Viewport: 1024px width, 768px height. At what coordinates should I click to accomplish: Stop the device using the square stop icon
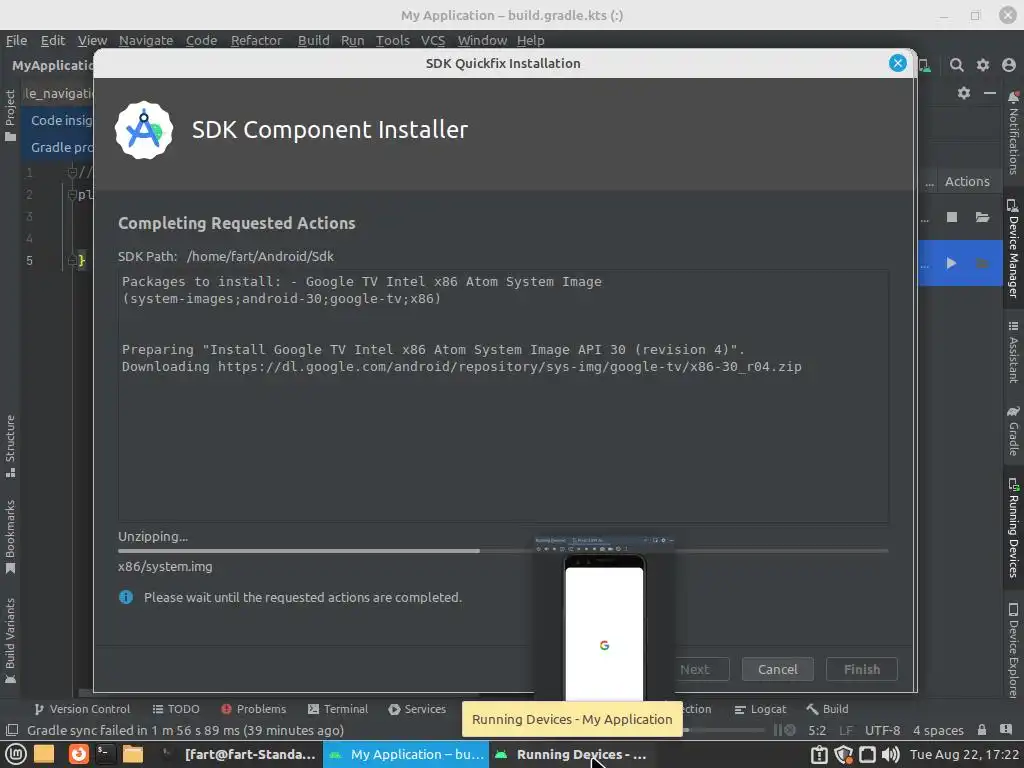(952, 217)
